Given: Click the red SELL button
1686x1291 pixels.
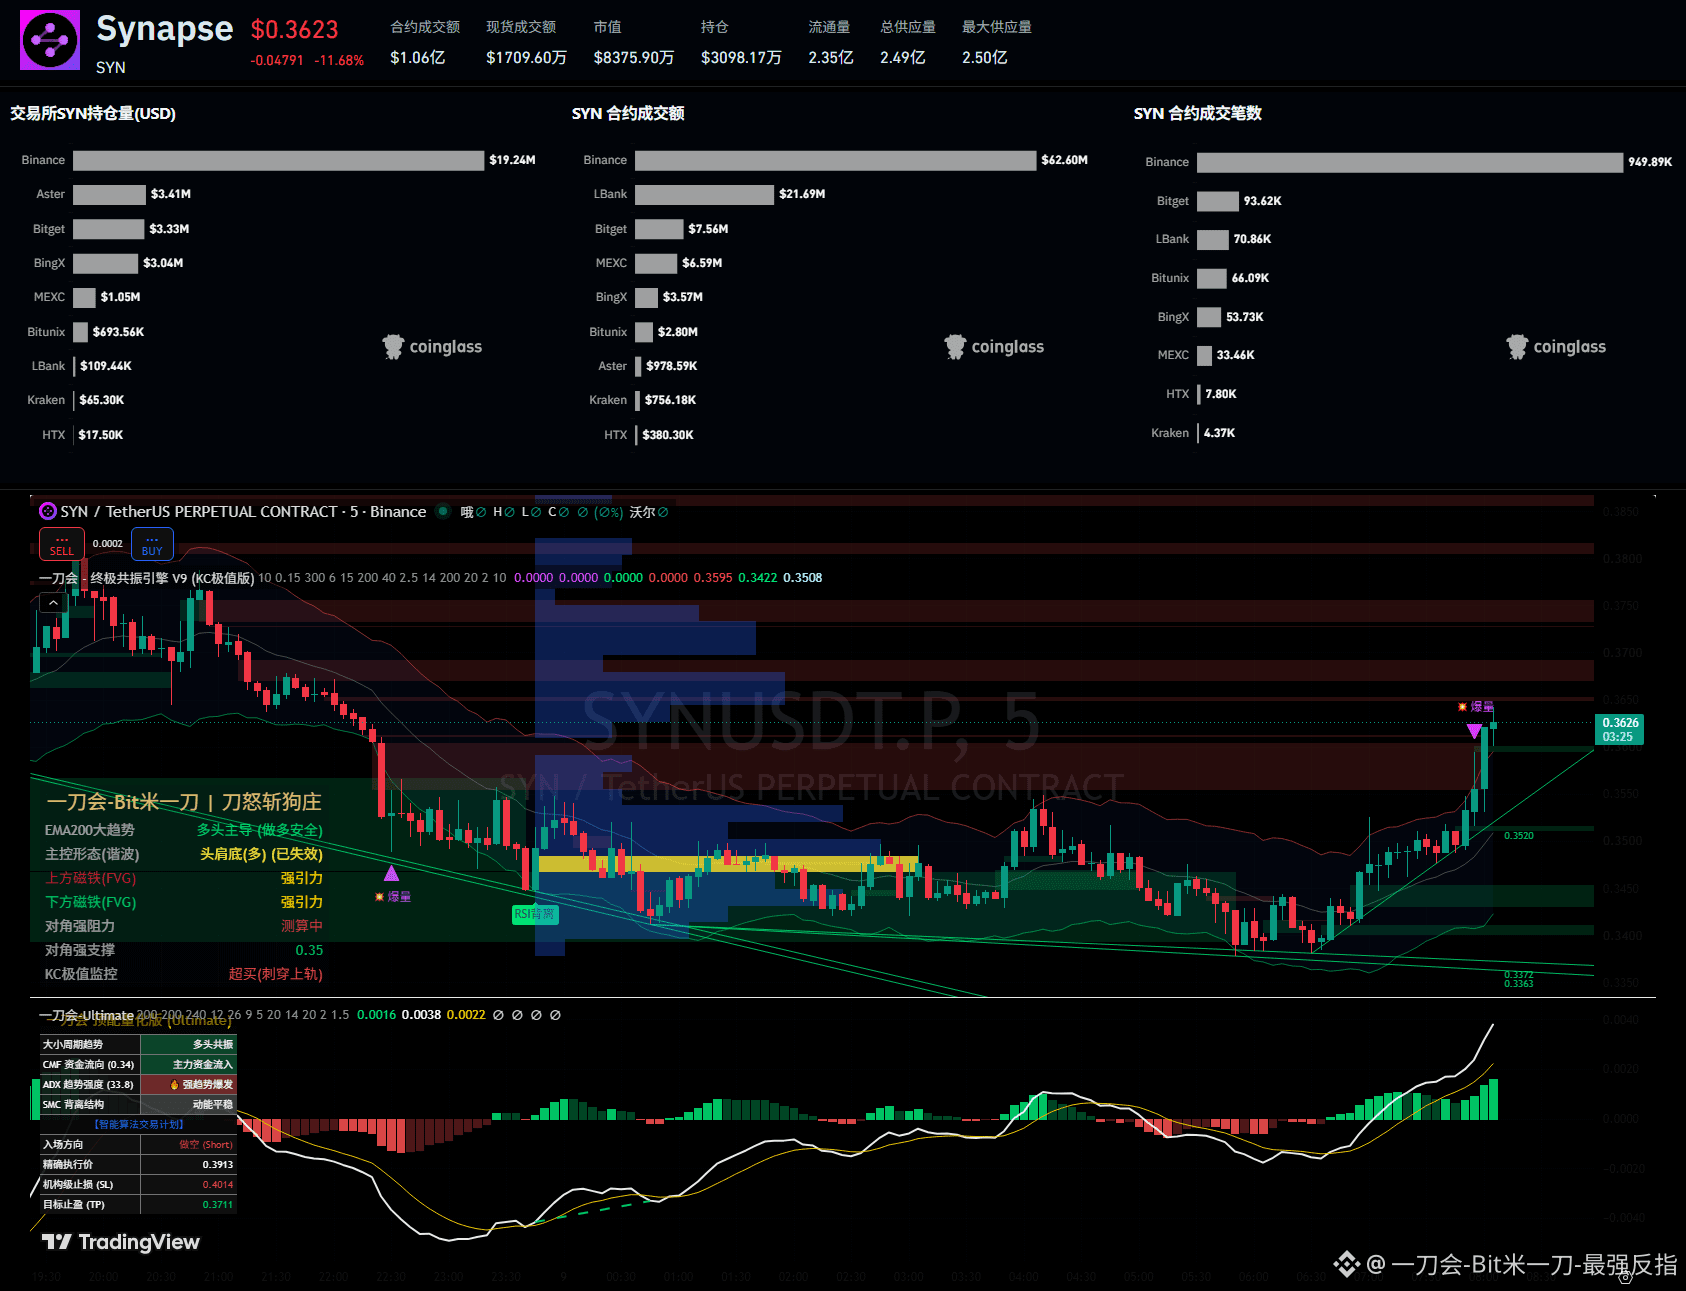Looking at the screenshot, I should [62, 545].
